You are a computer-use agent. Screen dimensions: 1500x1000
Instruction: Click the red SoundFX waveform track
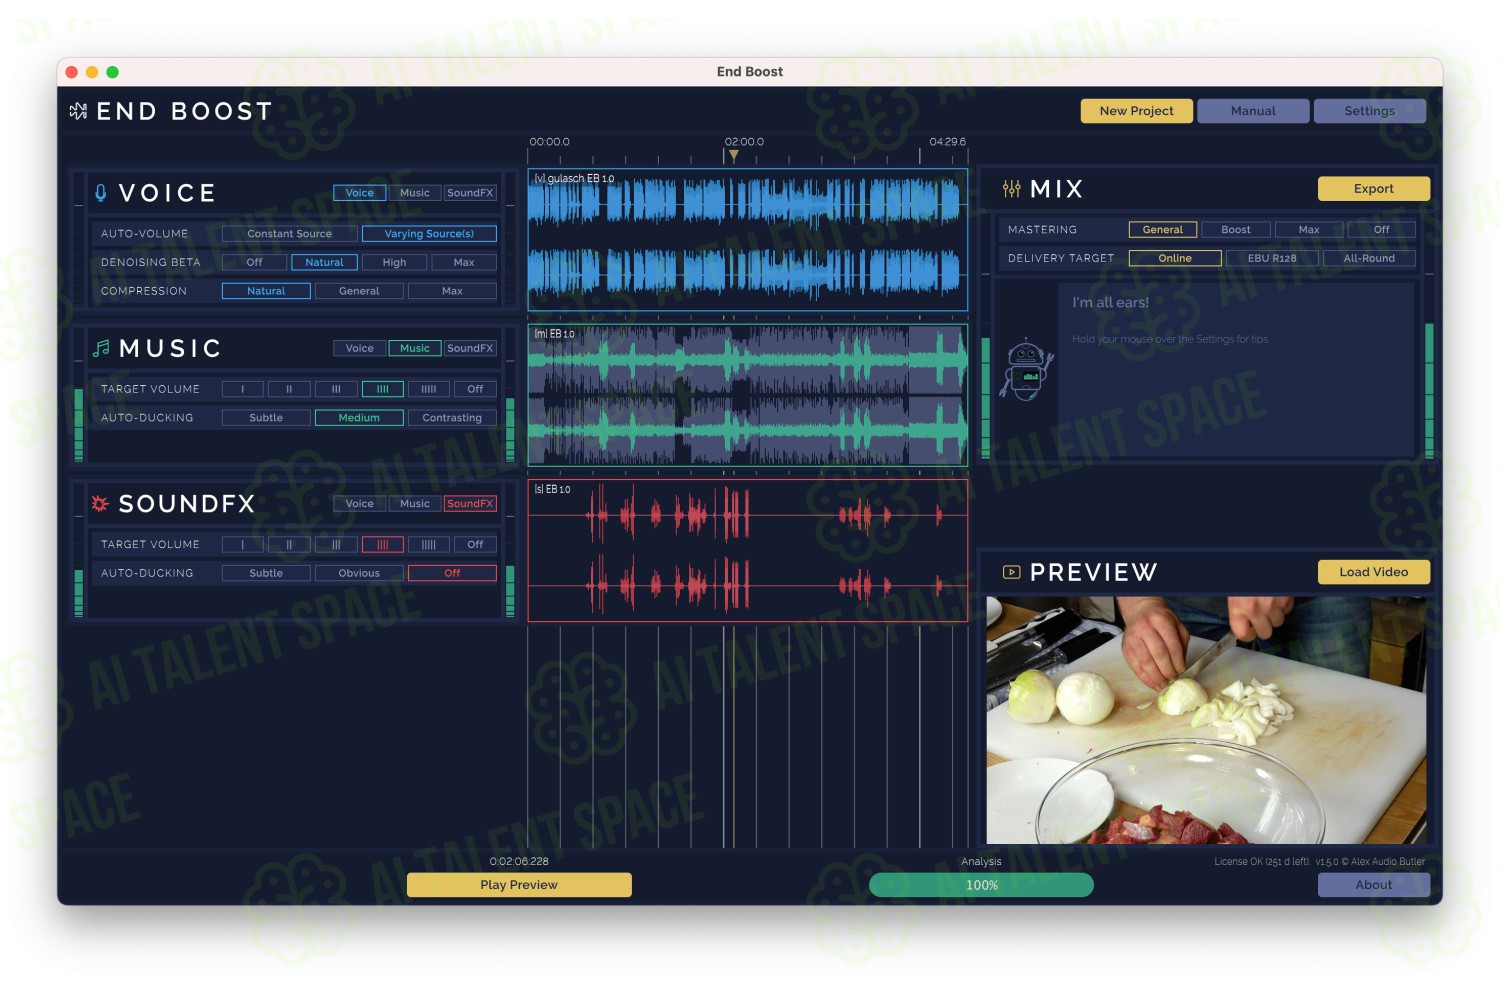(747, 551)
